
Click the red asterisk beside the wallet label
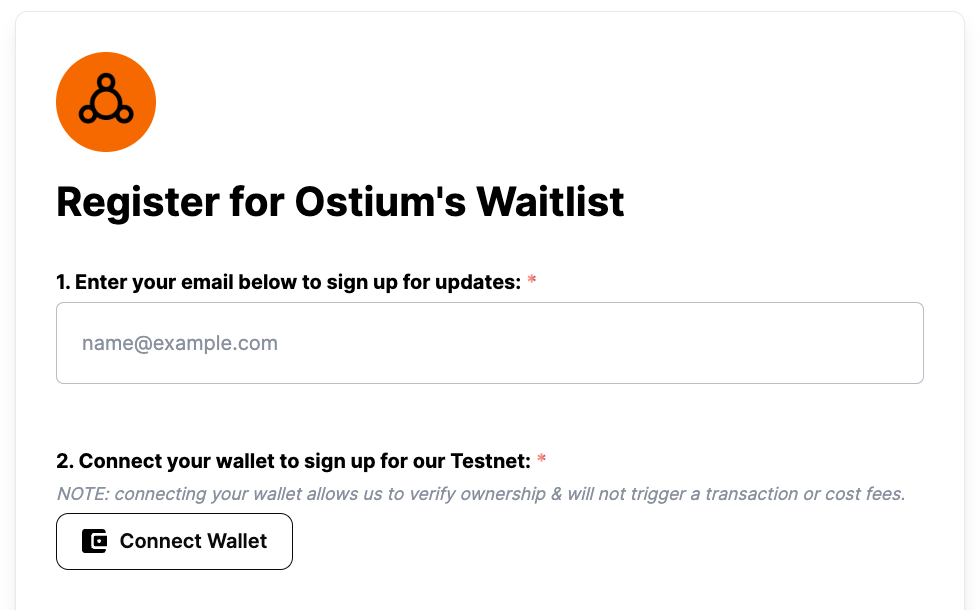coord(542,461)
